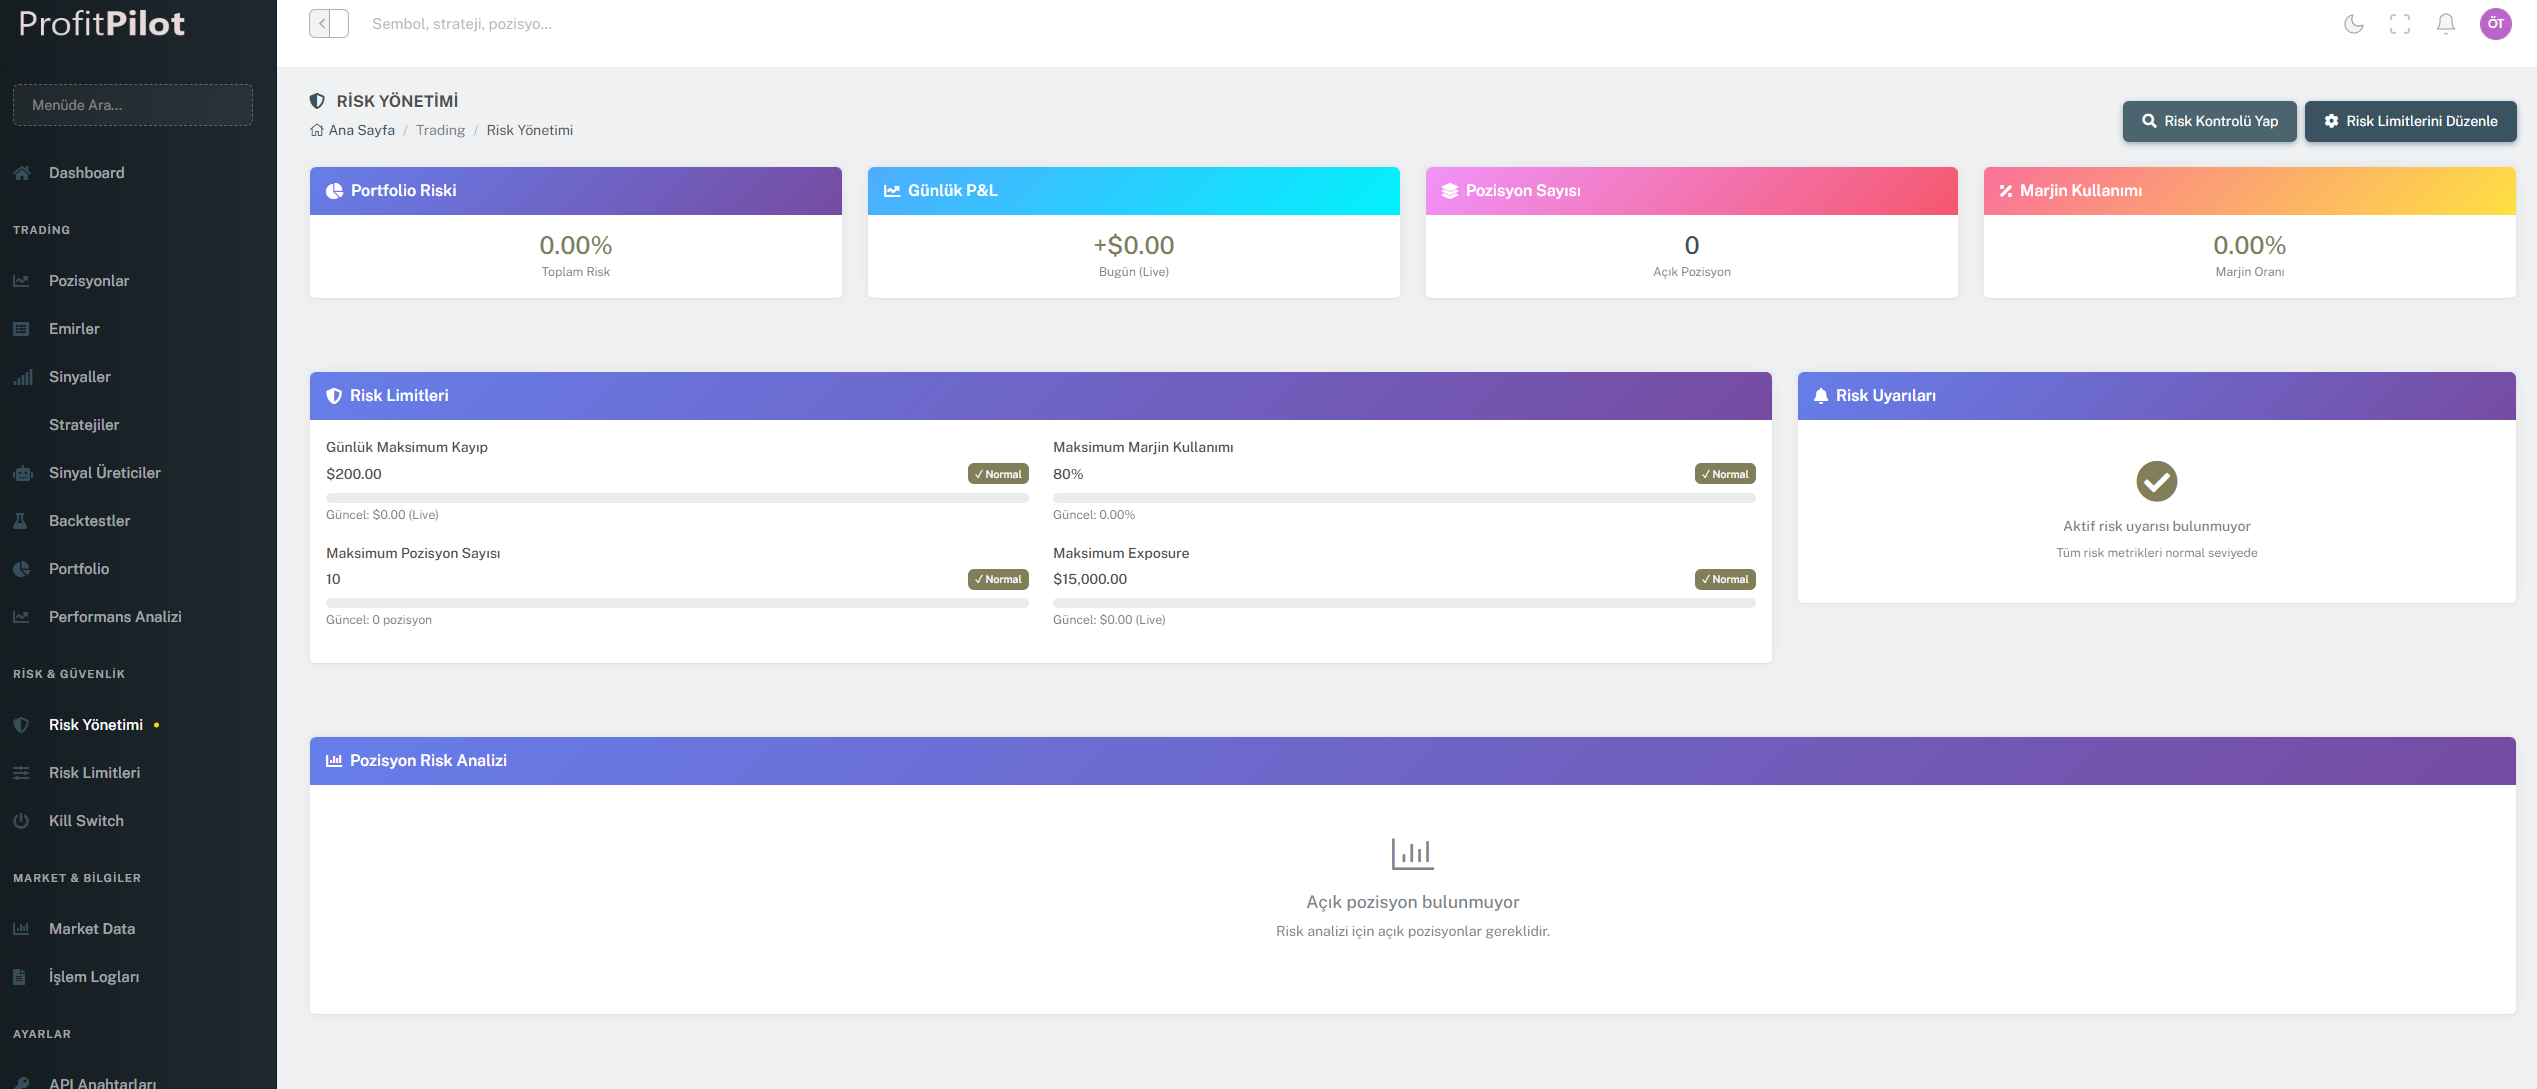
Task: Enter fullscreen with expand icon
Action: (x=2400, y=24)
